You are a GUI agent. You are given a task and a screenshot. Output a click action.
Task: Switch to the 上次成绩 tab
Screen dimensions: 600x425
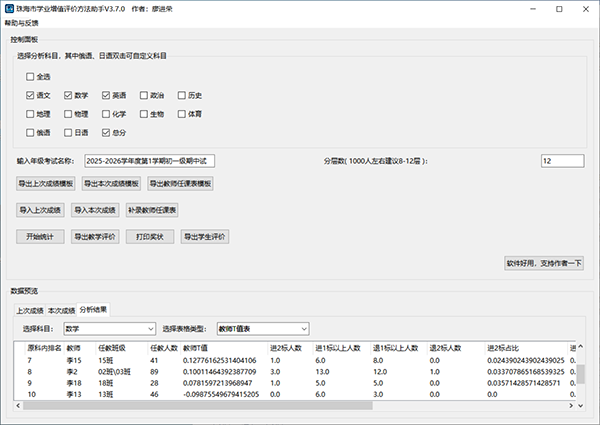coord(30,310)
